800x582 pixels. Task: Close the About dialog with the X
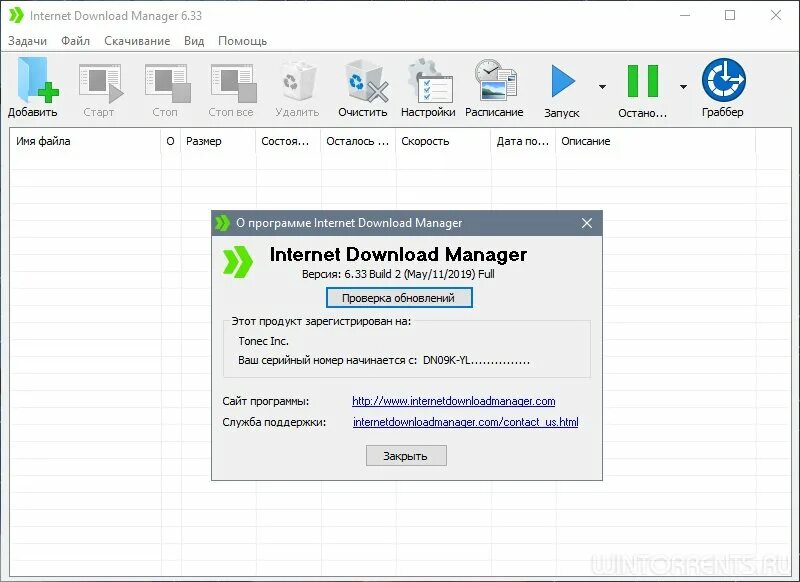(587, 223)
